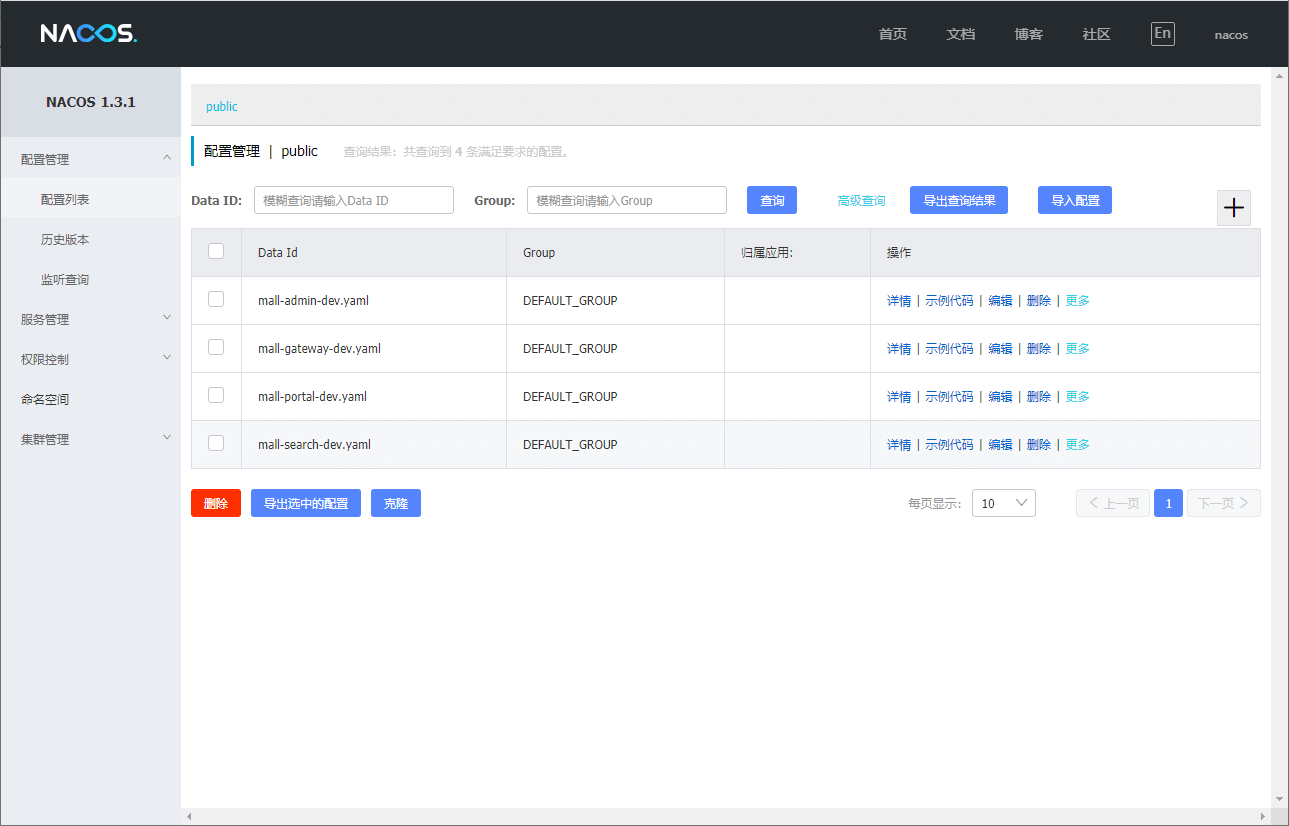Show 示例代码 for mall-portal-dev.yaml
Screen dimensions: 1289x826
click(x=949, y=397)
